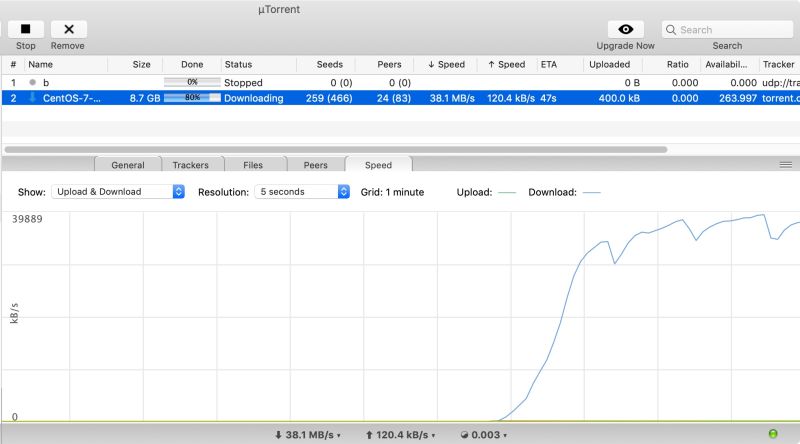Open the total download speed limit menu

[308, 435]
